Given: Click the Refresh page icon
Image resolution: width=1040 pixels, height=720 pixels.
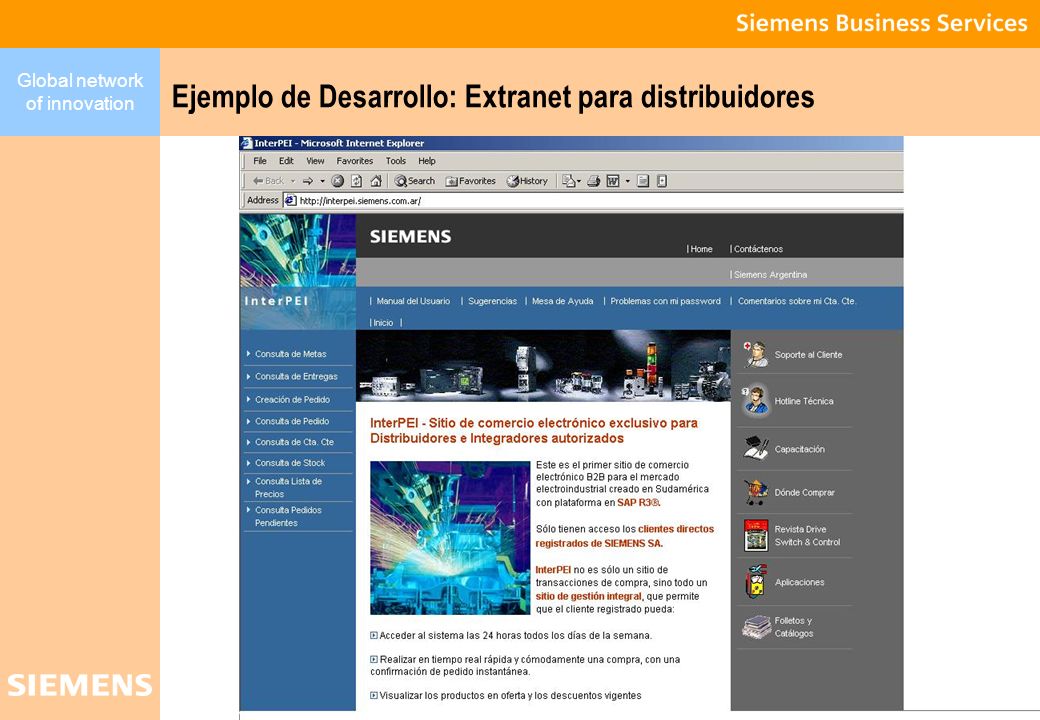Looking at the screenshot, I should point(356,181).
